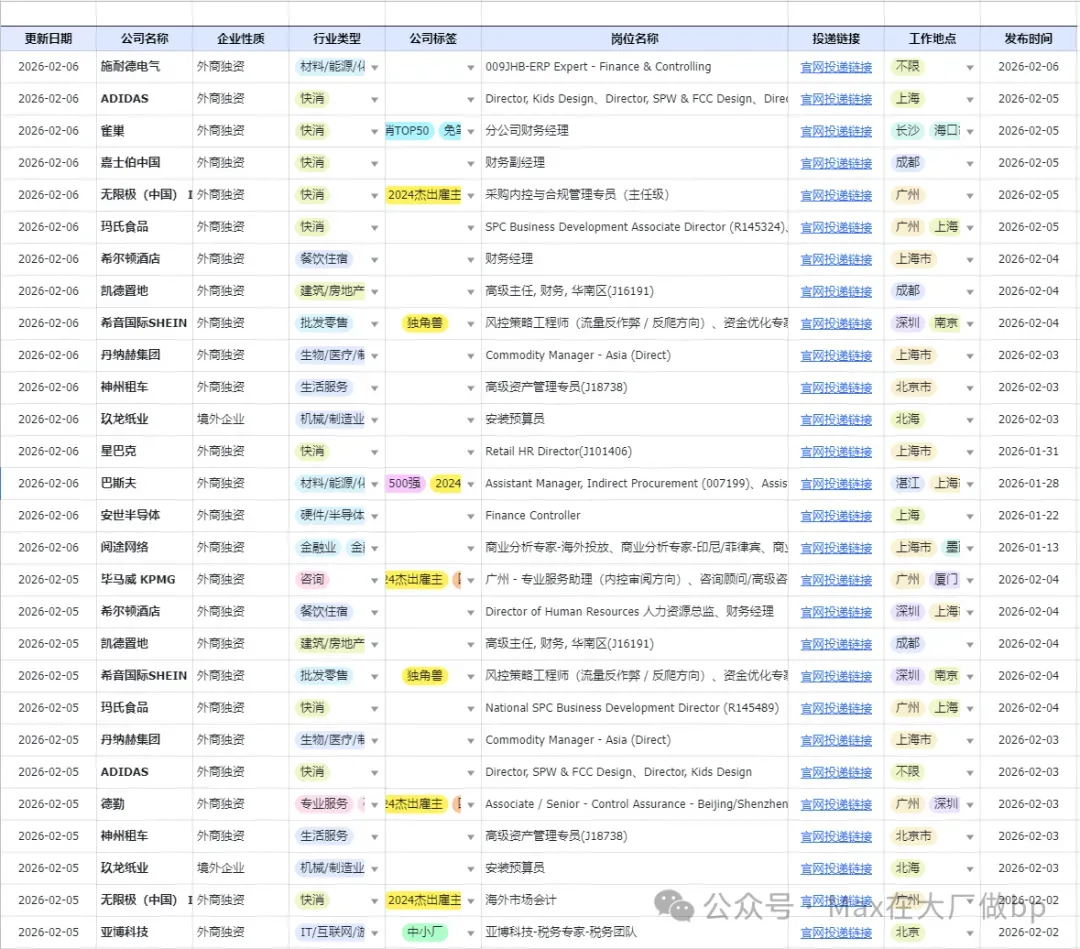Open 官网投递链接 for 阅途网络

tap(835, 548)
